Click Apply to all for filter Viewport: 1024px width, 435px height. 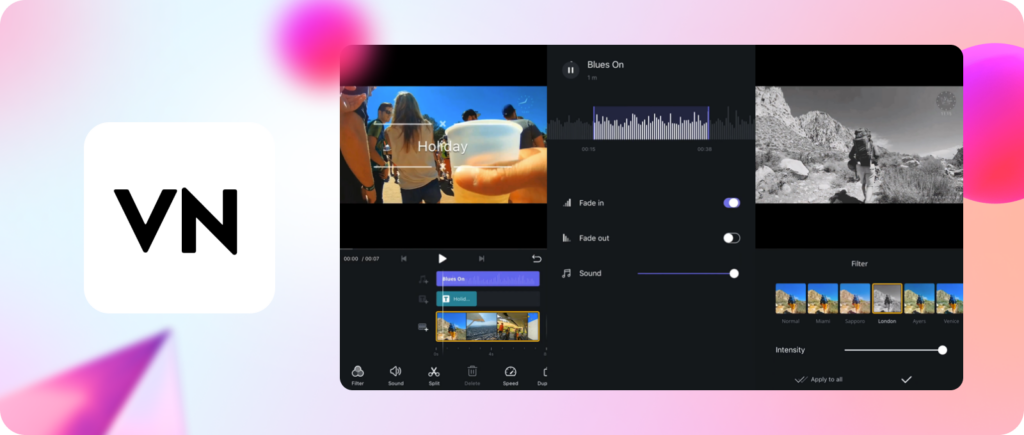tap(820, 380)
